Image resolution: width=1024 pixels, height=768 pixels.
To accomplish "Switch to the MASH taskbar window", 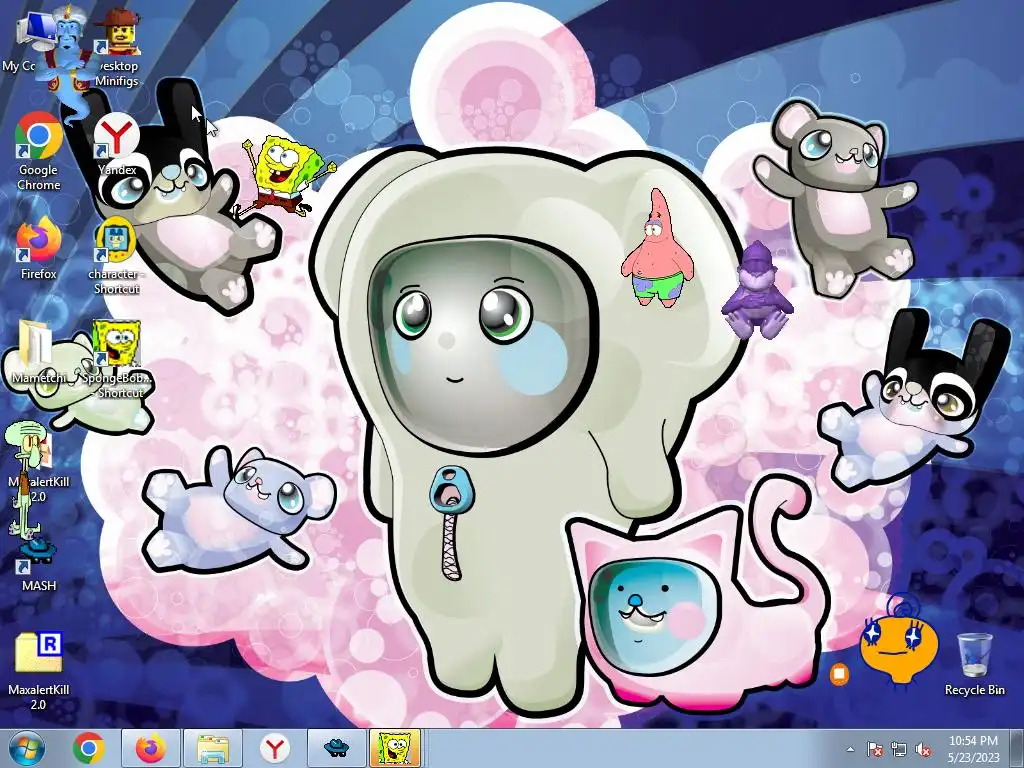I will (x=336, y=748).
